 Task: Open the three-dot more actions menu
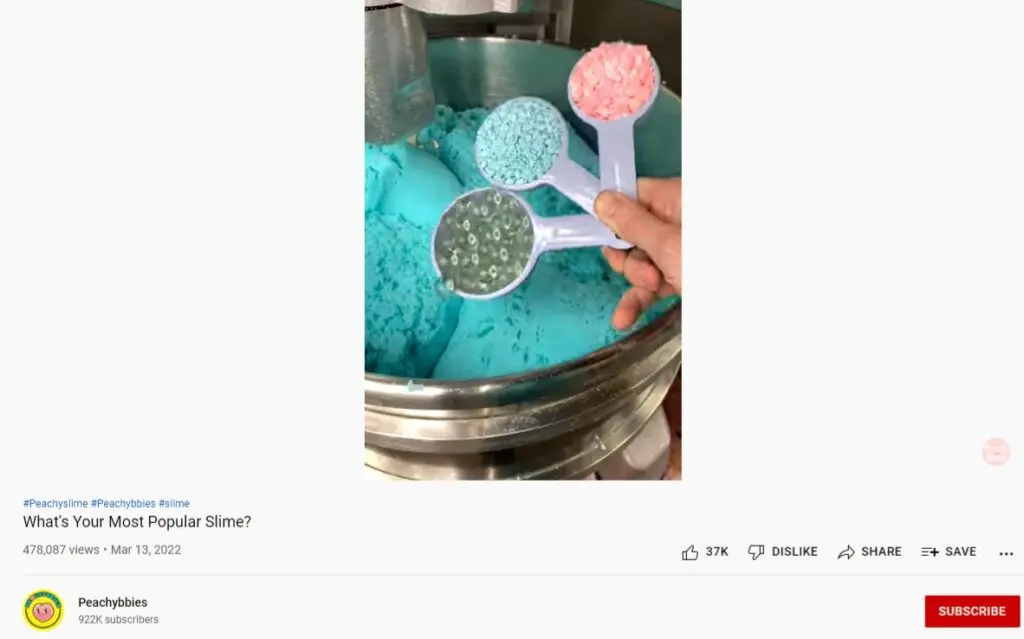tap(1006, 553)
